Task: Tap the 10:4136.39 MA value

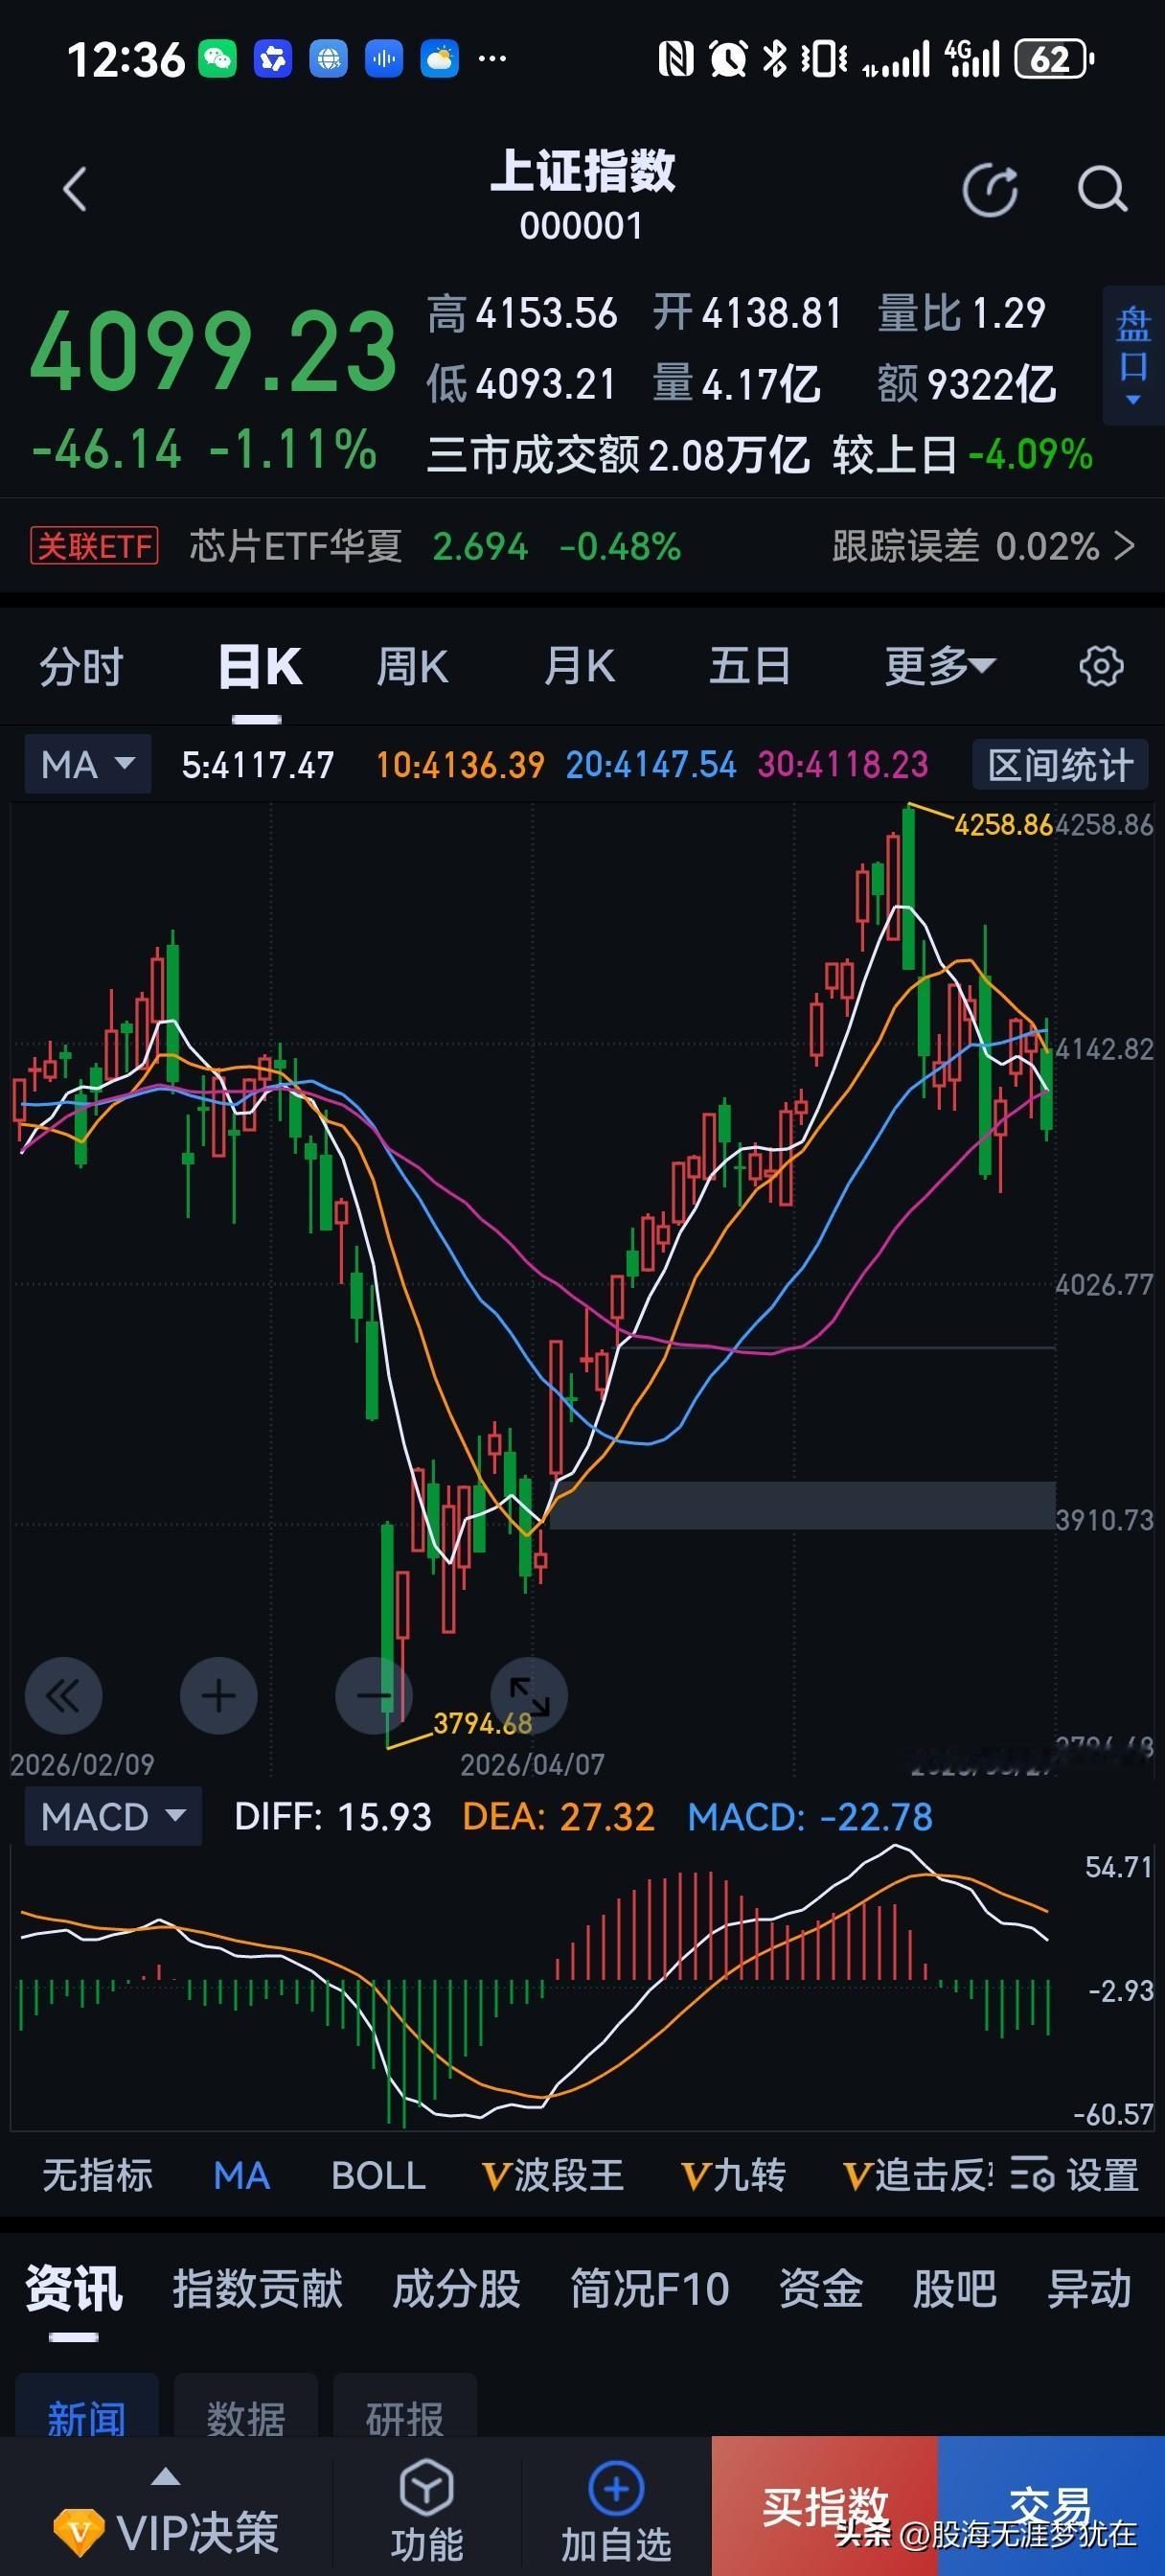Action: pyautogui.click(x=460, y=765)
